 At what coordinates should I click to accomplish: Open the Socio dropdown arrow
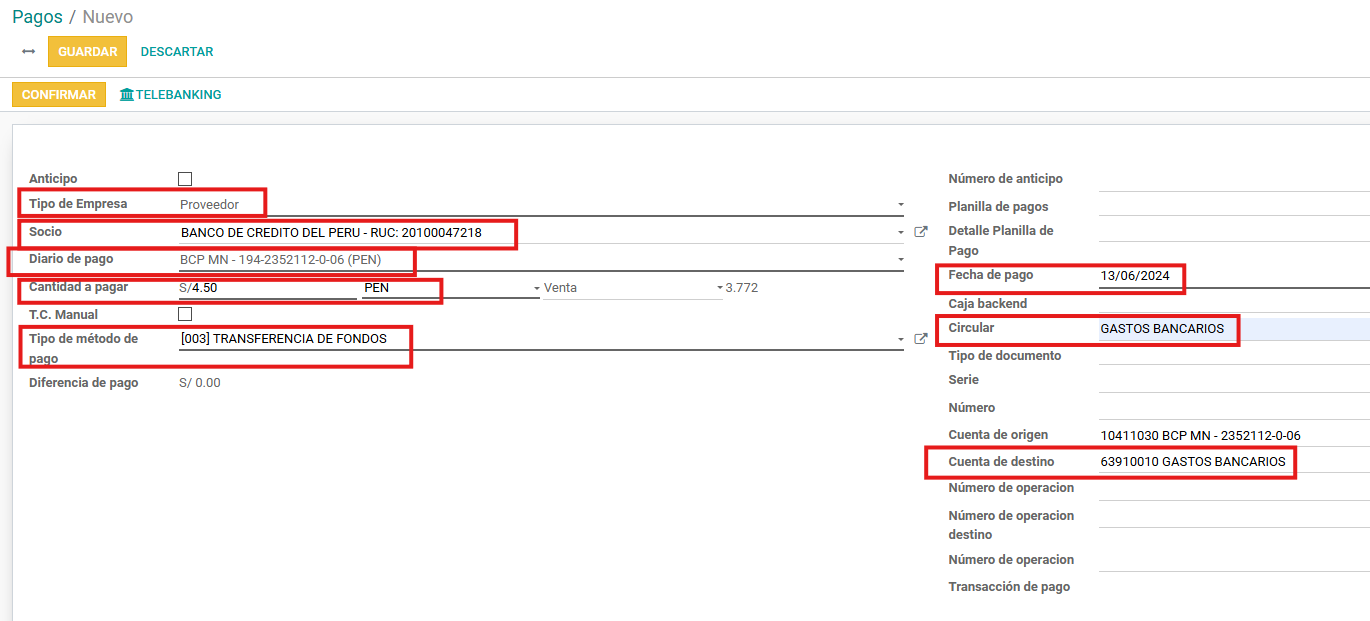[900, 233]
